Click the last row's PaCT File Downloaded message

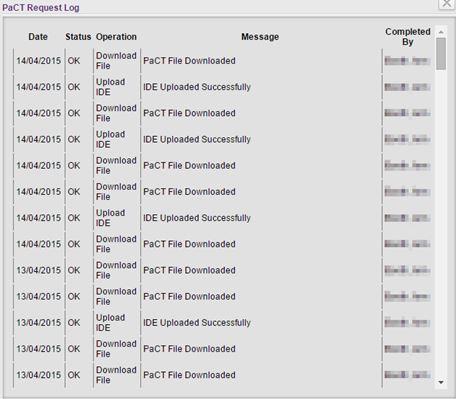(189, 375)
